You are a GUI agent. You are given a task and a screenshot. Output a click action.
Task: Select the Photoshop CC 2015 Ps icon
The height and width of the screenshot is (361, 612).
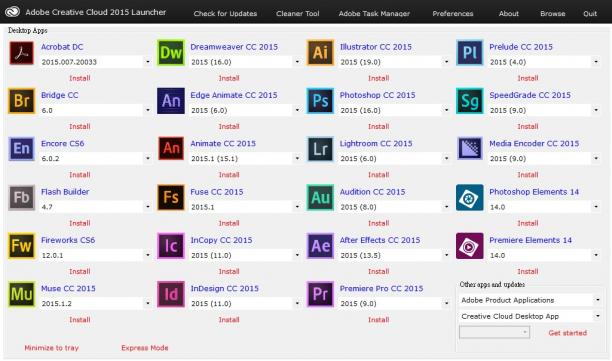click(x=320, y=101)
